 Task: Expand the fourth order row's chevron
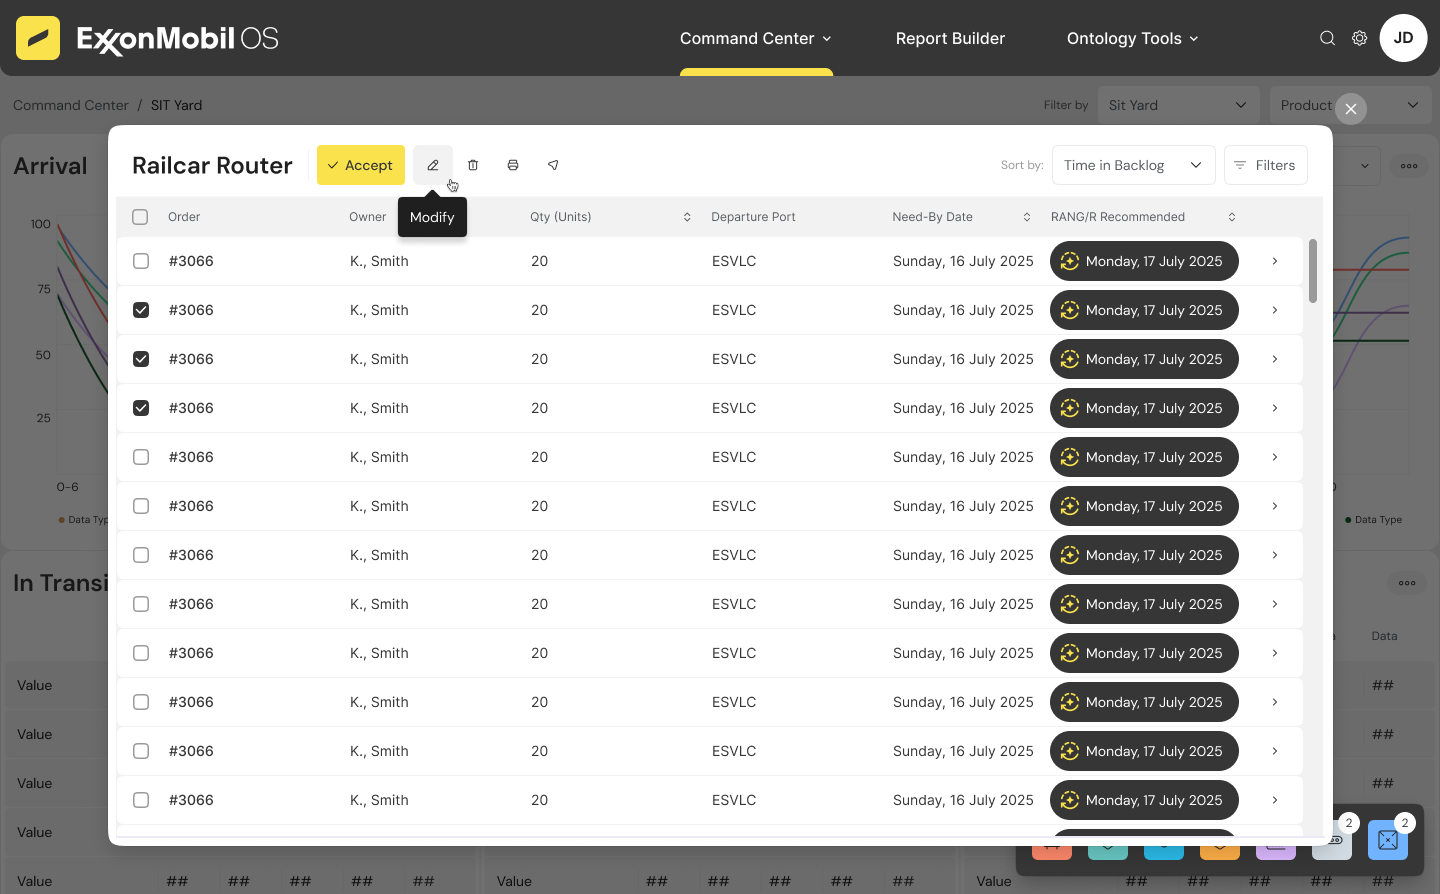(x=1275, y=408)
